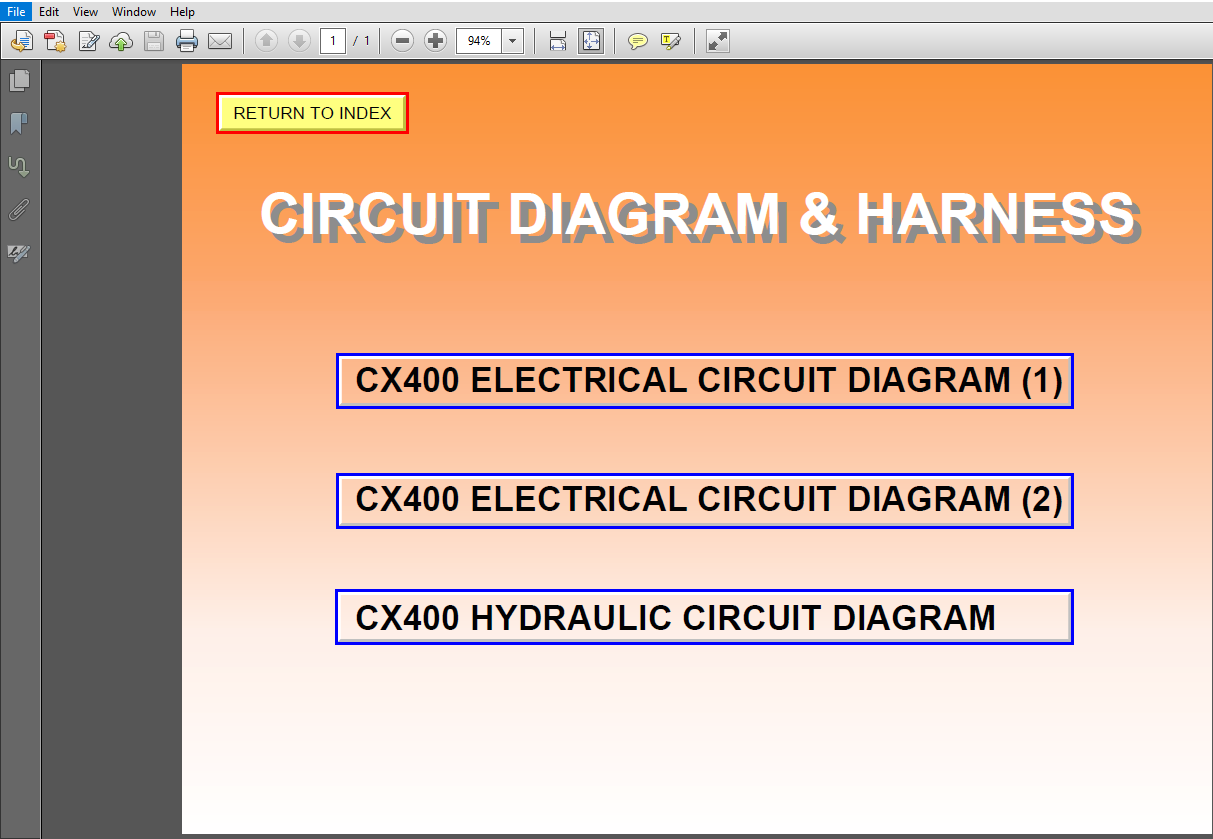This screenshot has height=839, width=1213.
Task: Open the Window menu
Action: (134, 12)
